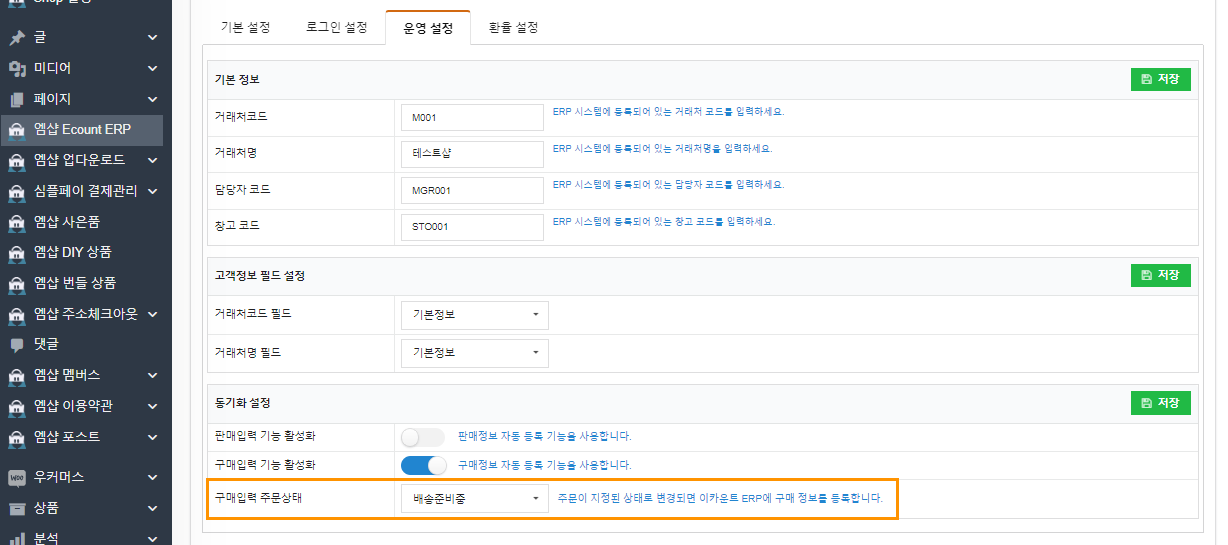Click the media icon in sidebar
This screenshot has height=545, width=1228.
16,69
